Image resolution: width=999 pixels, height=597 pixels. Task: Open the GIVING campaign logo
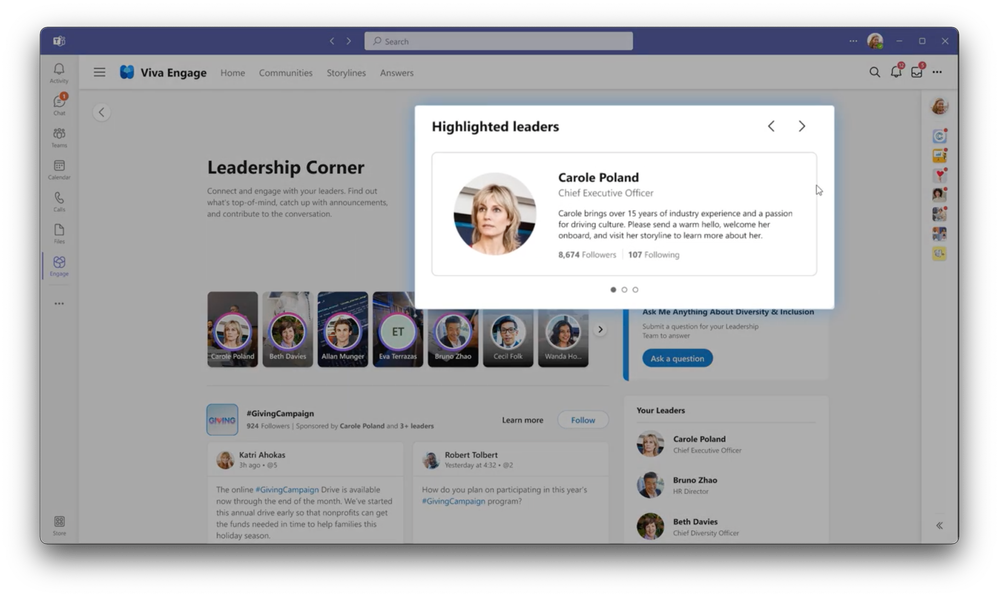tap(222, 420)
